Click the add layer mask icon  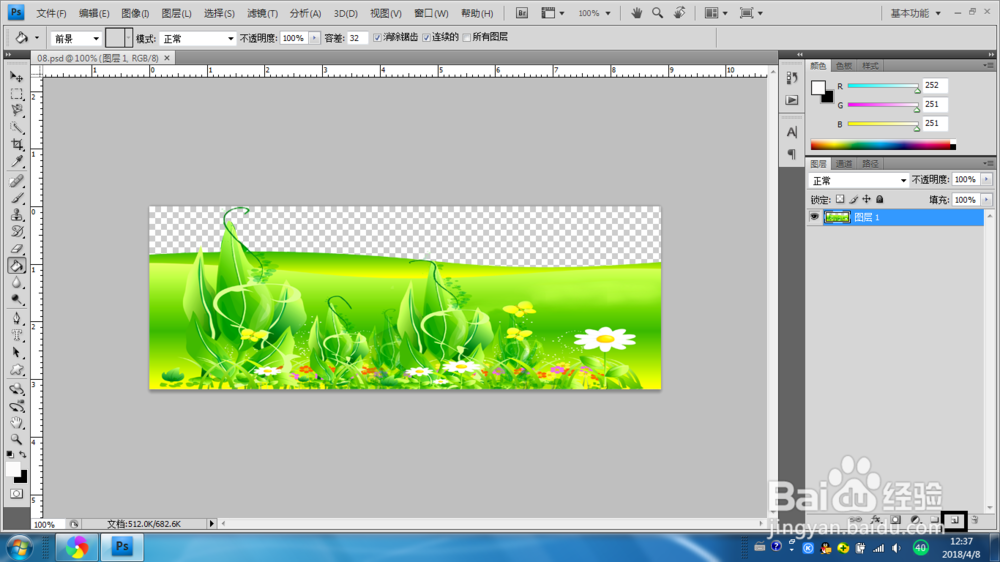coord(896,520)
